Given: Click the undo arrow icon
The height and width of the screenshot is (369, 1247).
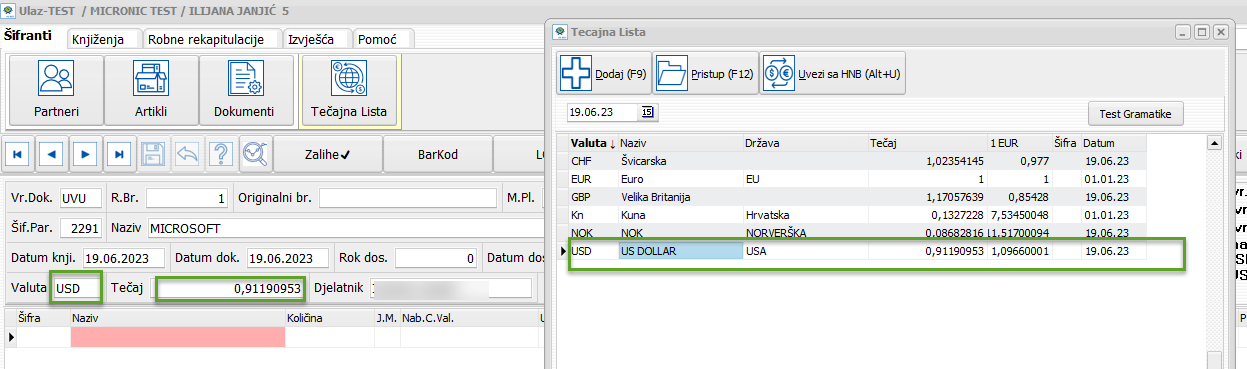Looking at the screenshot, I should [x=187, y=154].
